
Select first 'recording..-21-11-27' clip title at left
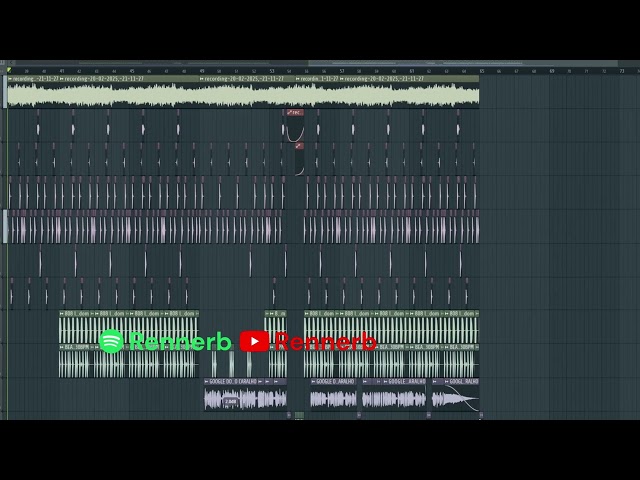click(35, 79)
